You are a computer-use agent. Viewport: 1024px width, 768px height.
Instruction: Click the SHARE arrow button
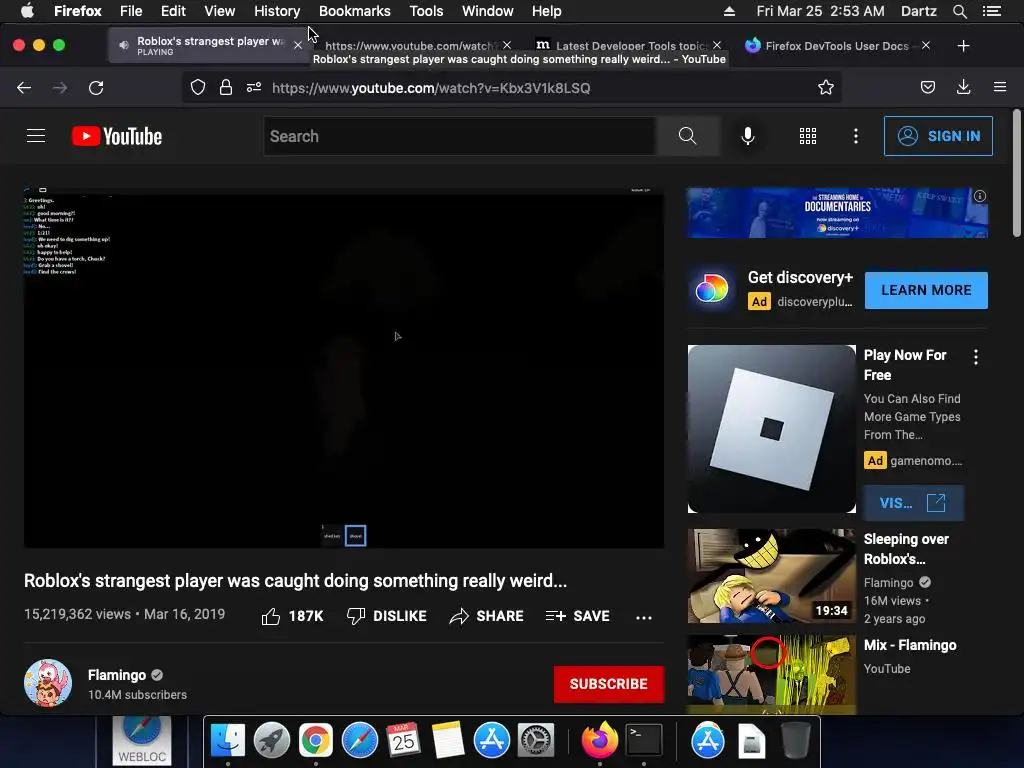coord(487,616)
